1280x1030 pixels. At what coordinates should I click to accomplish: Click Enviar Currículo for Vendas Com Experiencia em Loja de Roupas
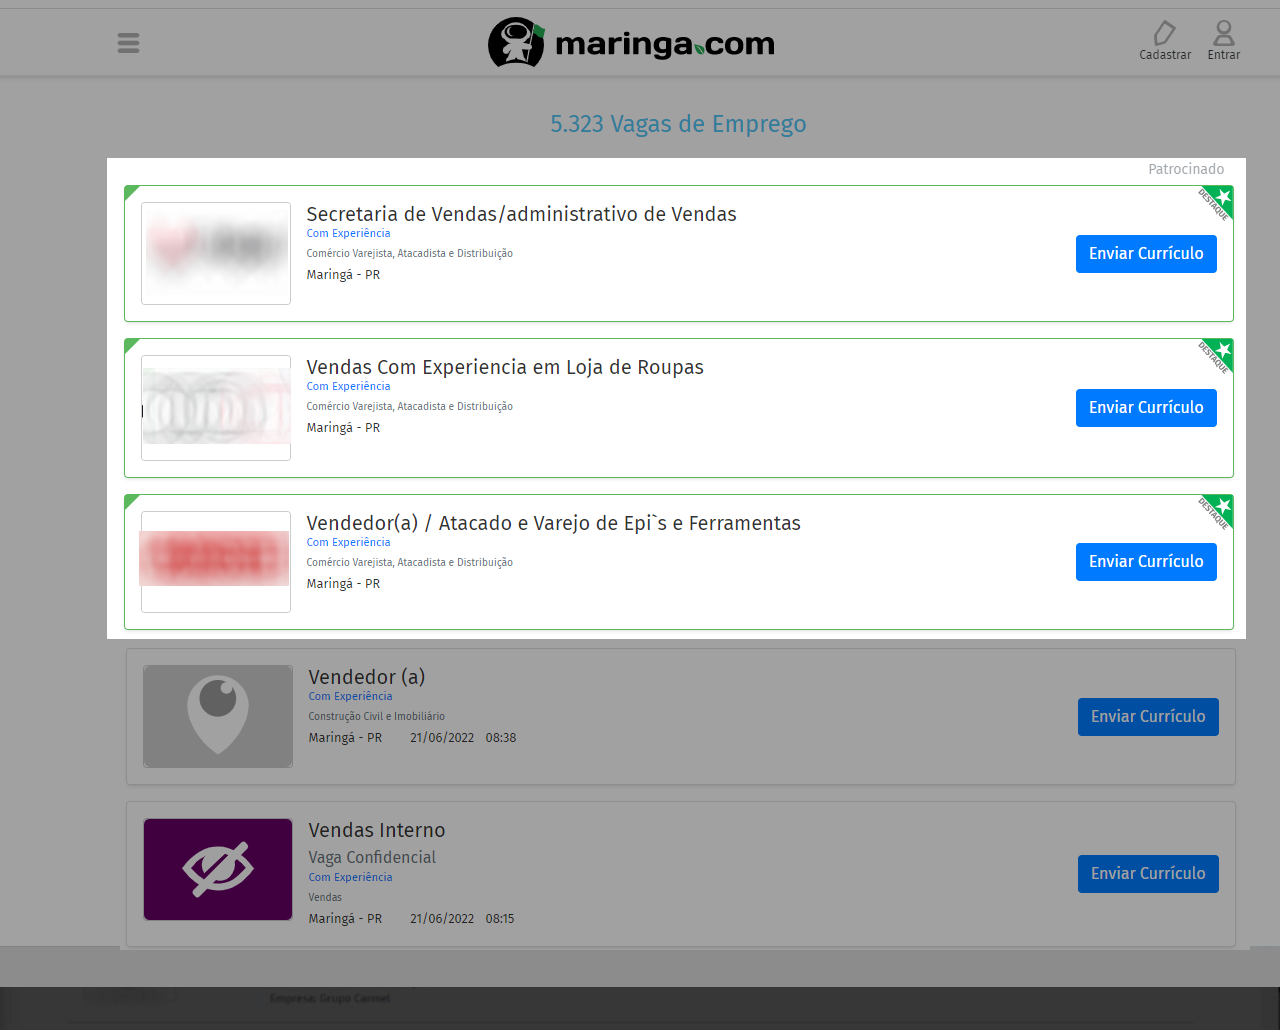[1146, 407]
